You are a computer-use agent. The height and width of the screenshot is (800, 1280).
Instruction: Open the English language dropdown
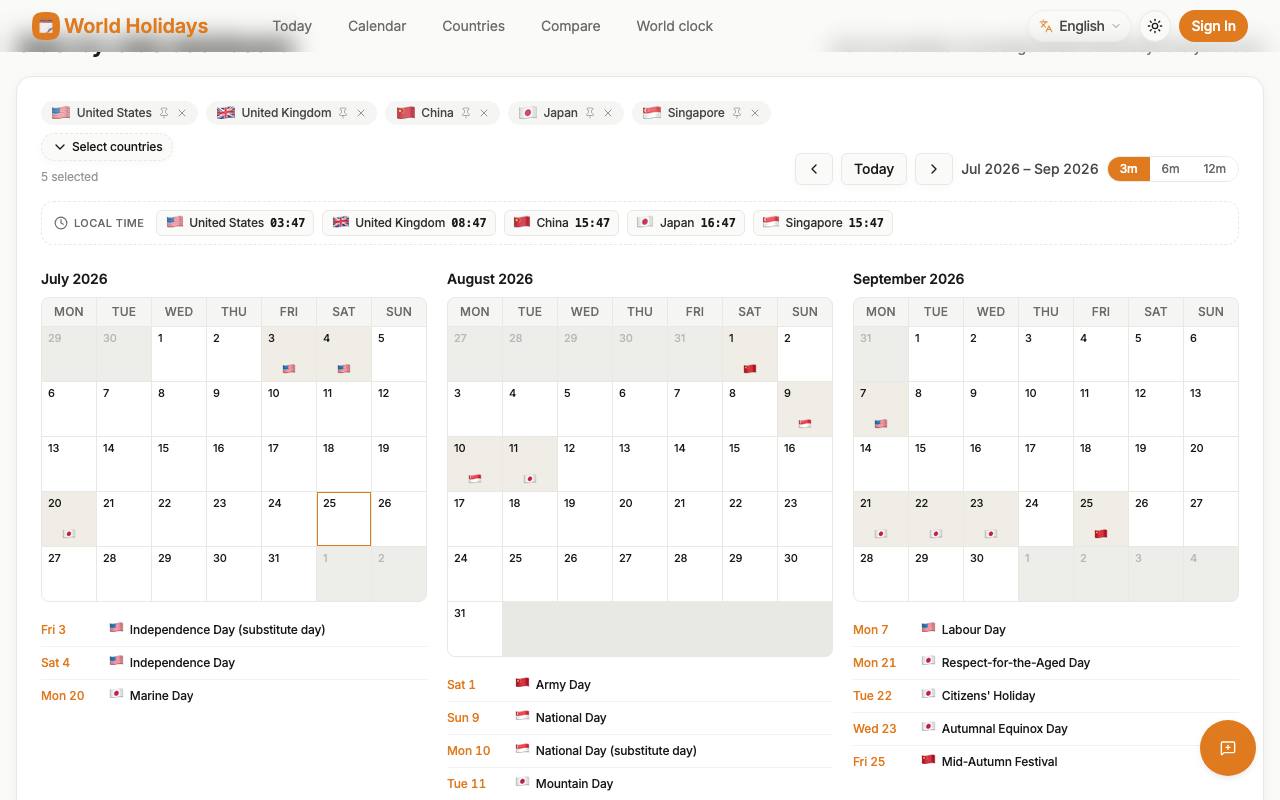tap(1080, 26)
